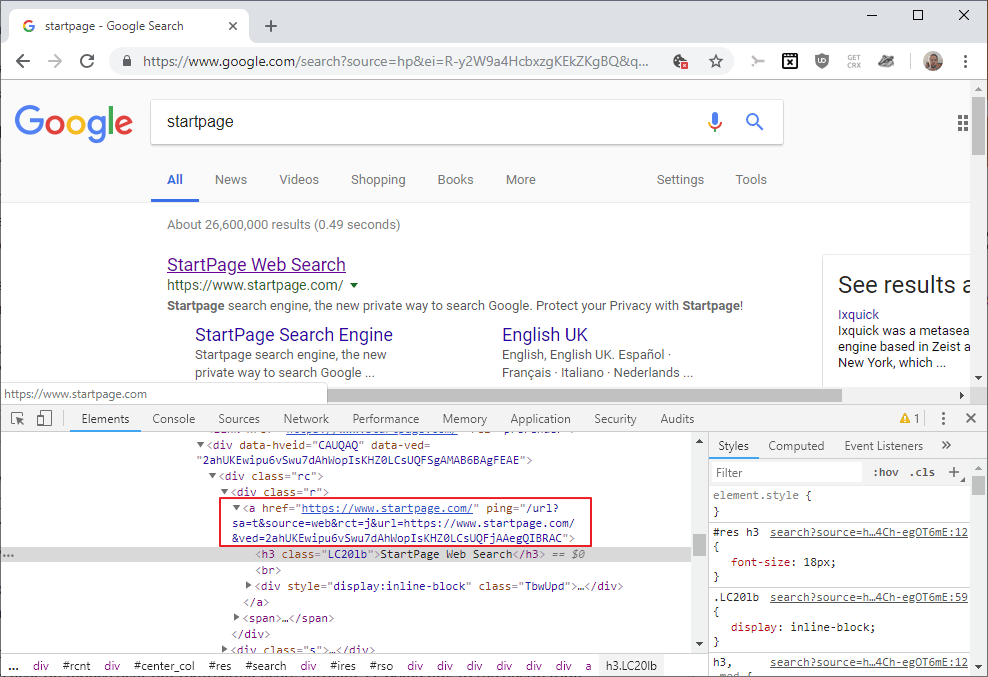The height and width of the screenshot is (677, 988).
Task: Collapse the data-hveid CAUQAQ div node
Action: (x=201, y=445)
